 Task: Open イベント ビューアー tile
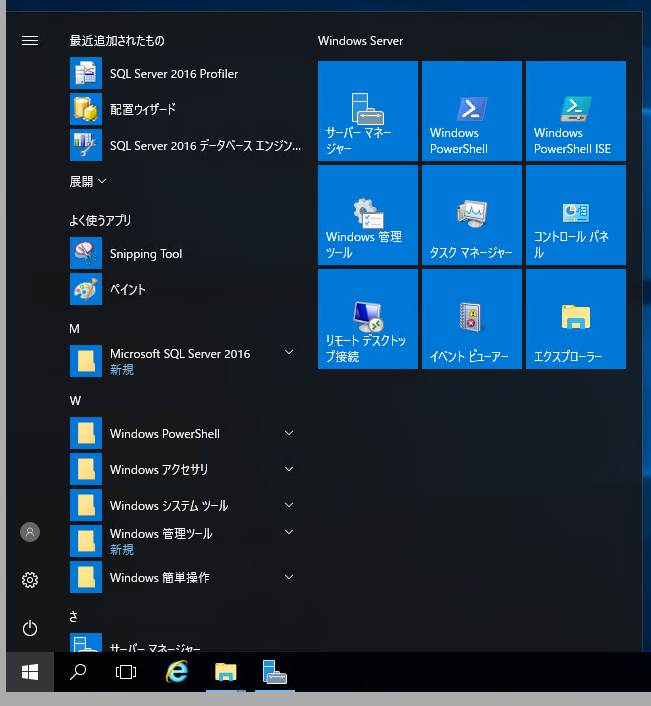(472, 319)
